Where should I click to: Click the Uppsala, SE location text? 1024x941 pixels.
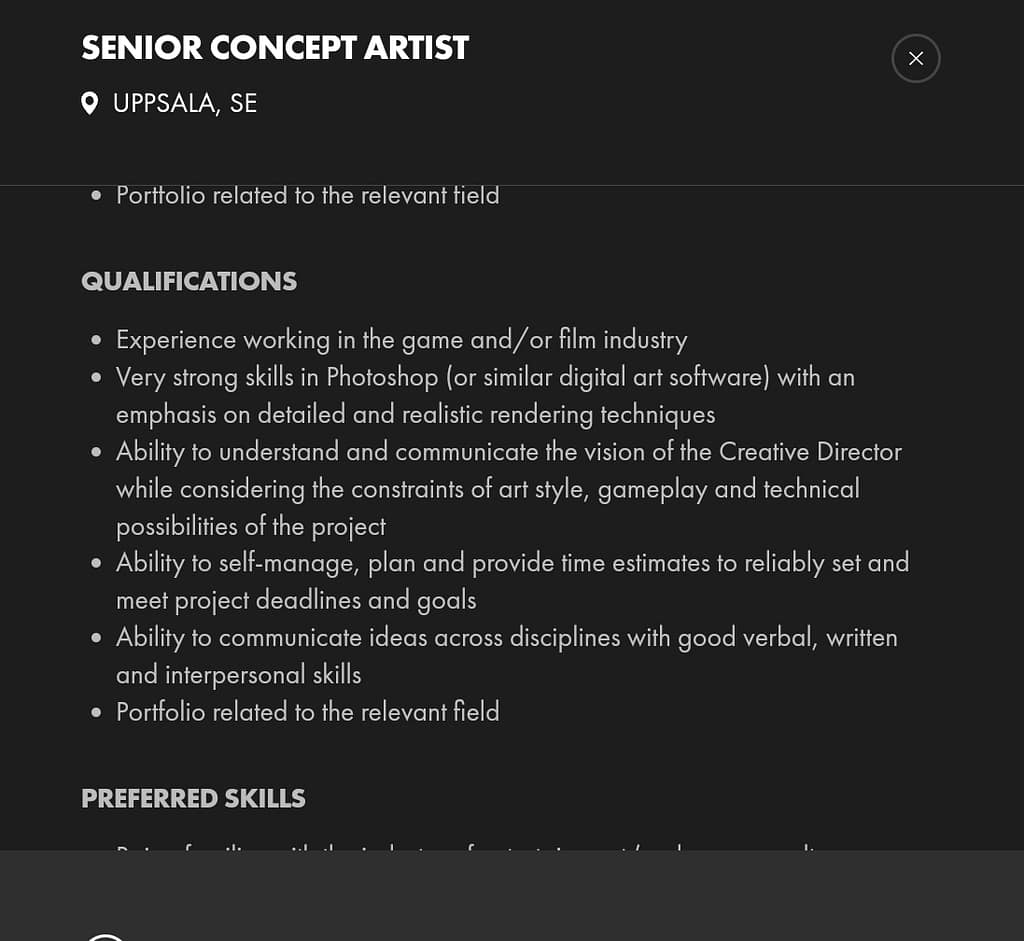(185, 103)
